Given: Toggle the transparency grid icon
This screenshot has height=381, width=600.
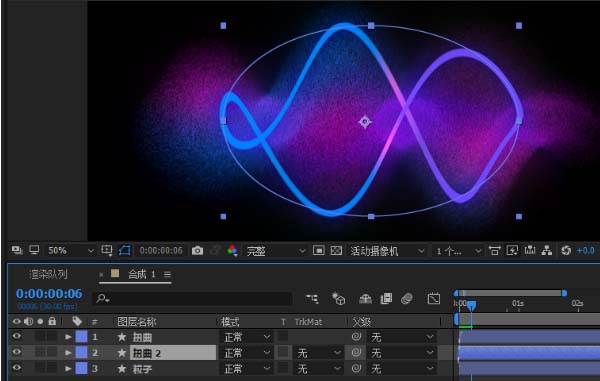Looking at the screenshot, I should [336, 251].
